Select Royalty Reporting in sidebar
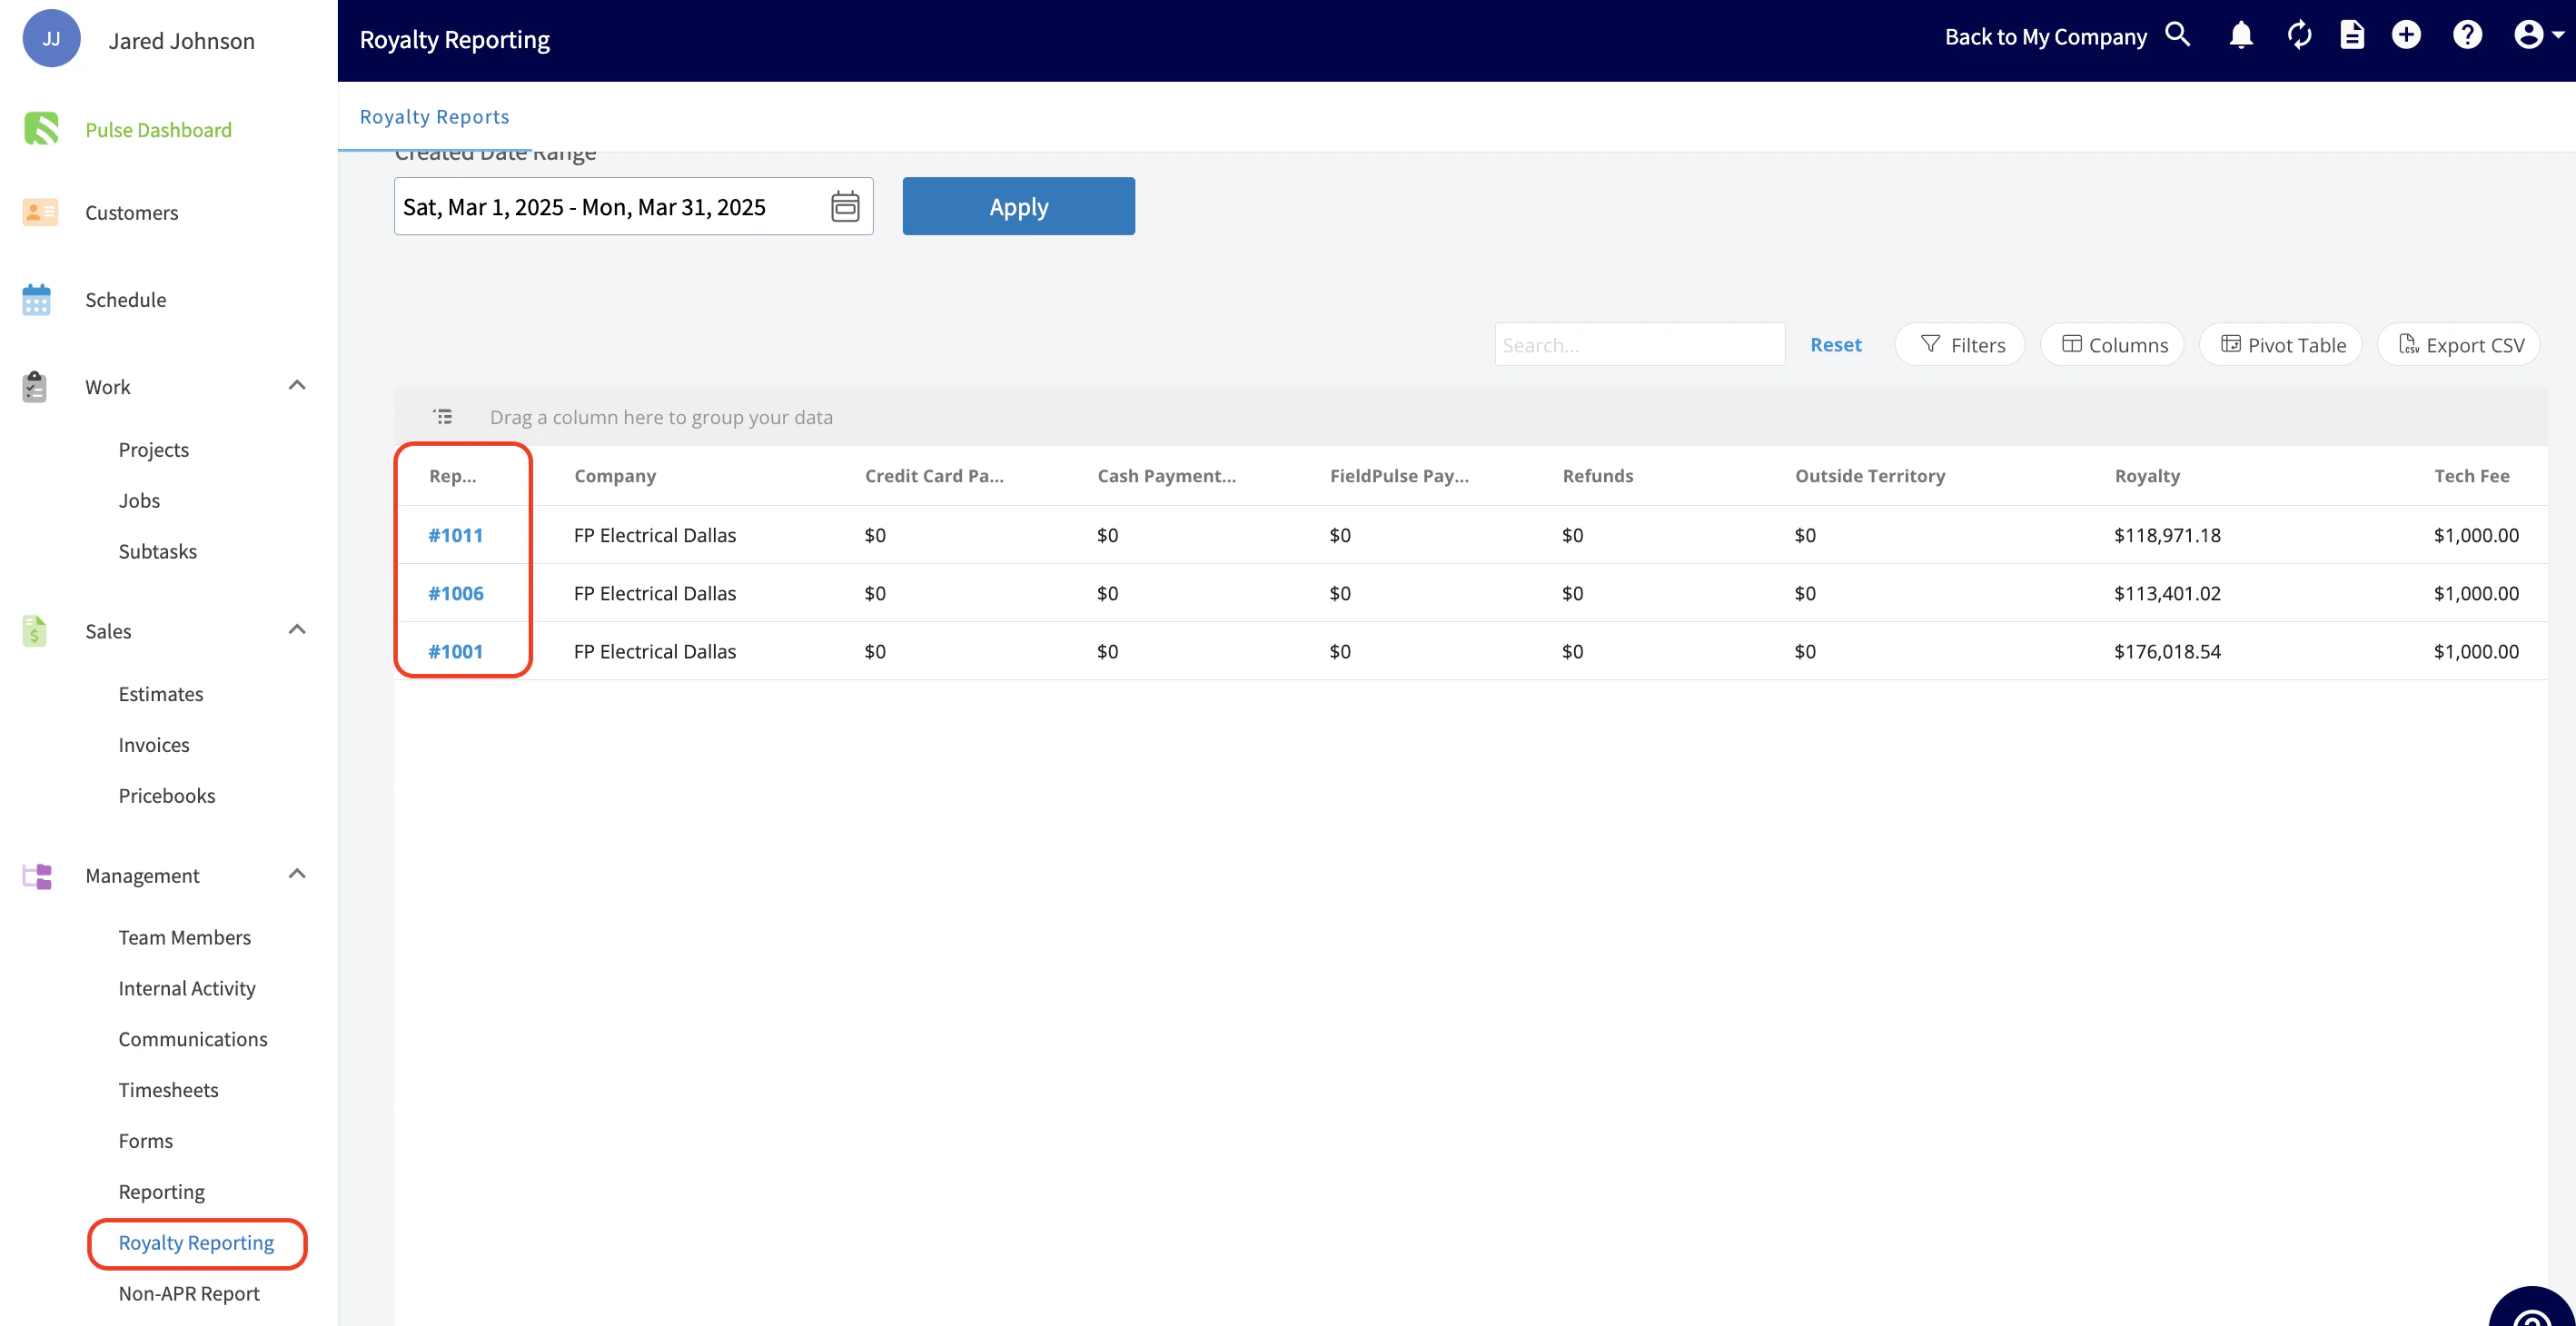This screenshot has width=2576, height=1326. pyautogui.click(x=196, y=1243)
